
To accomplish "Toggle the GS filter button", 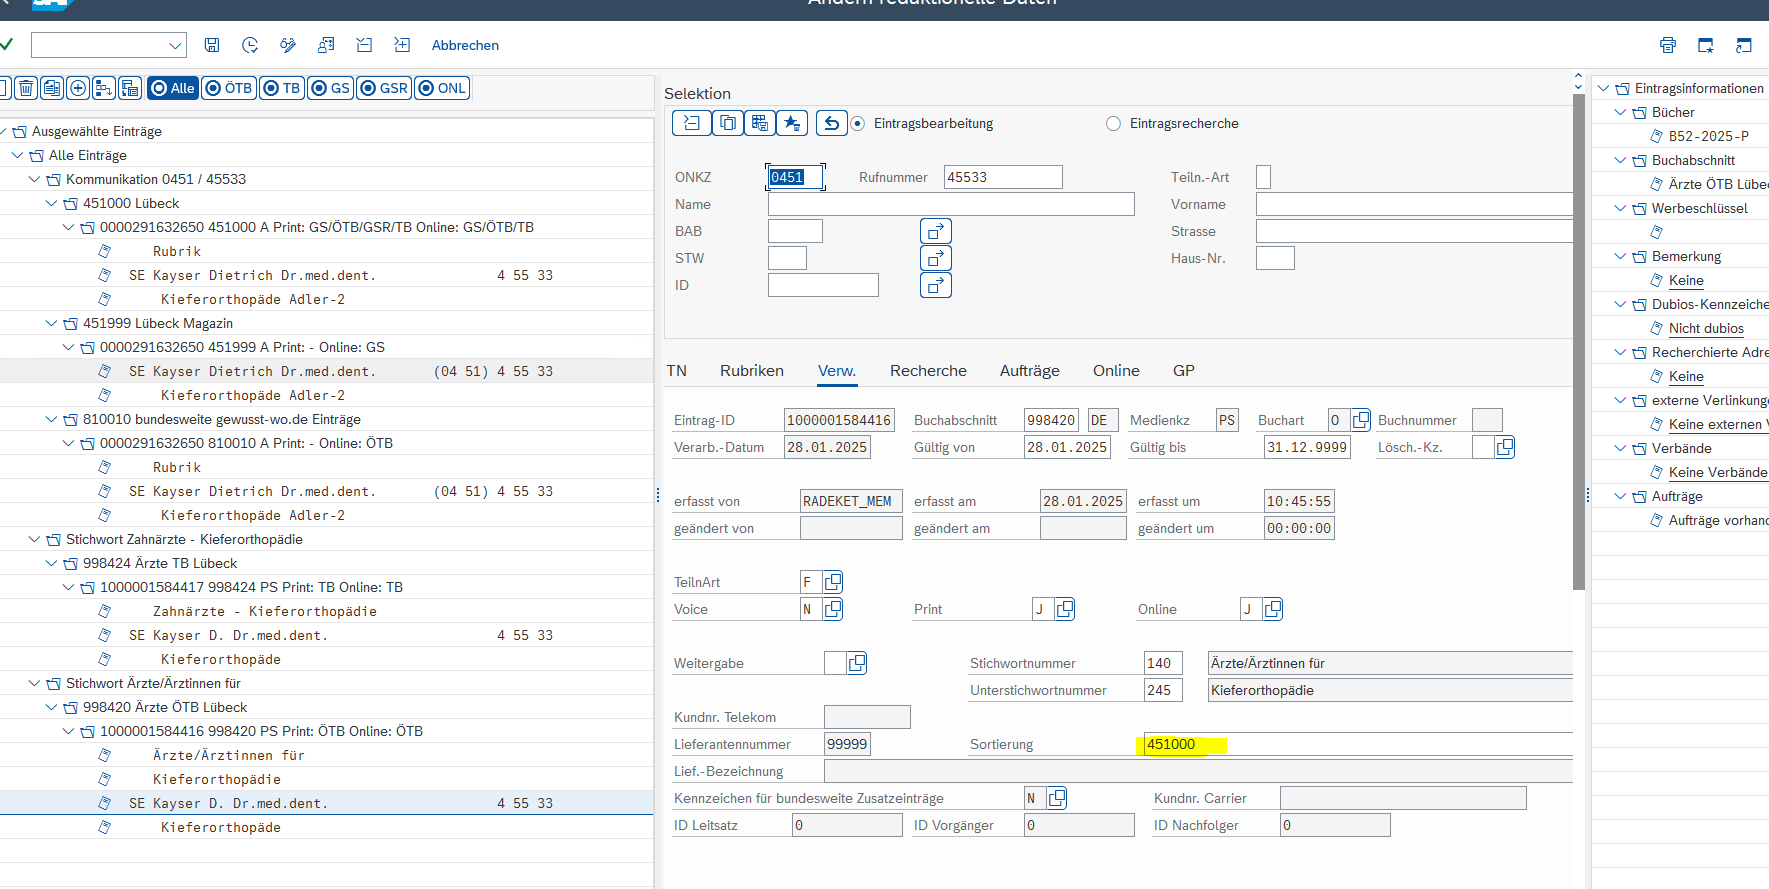I will point(330,88).
